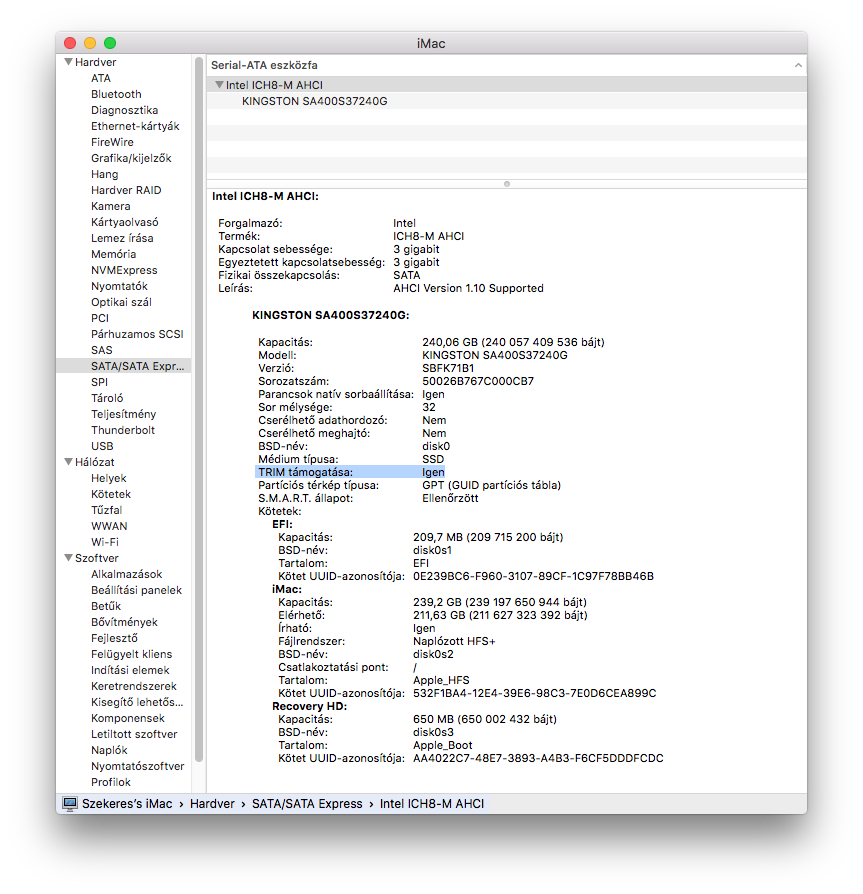863x894 pixels.
Task: Open SPI sidebar entry
Action: 99,381
